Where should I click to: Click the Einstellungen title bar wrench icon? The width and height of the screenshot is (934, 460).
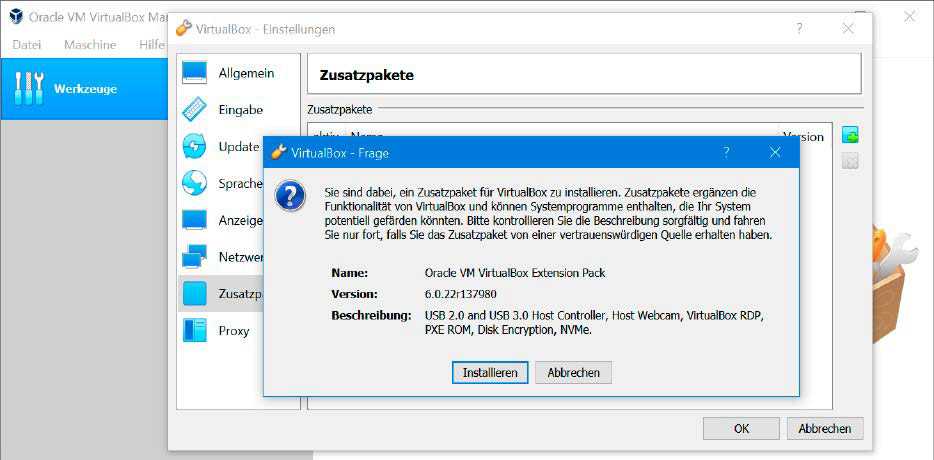coord(184,29)
